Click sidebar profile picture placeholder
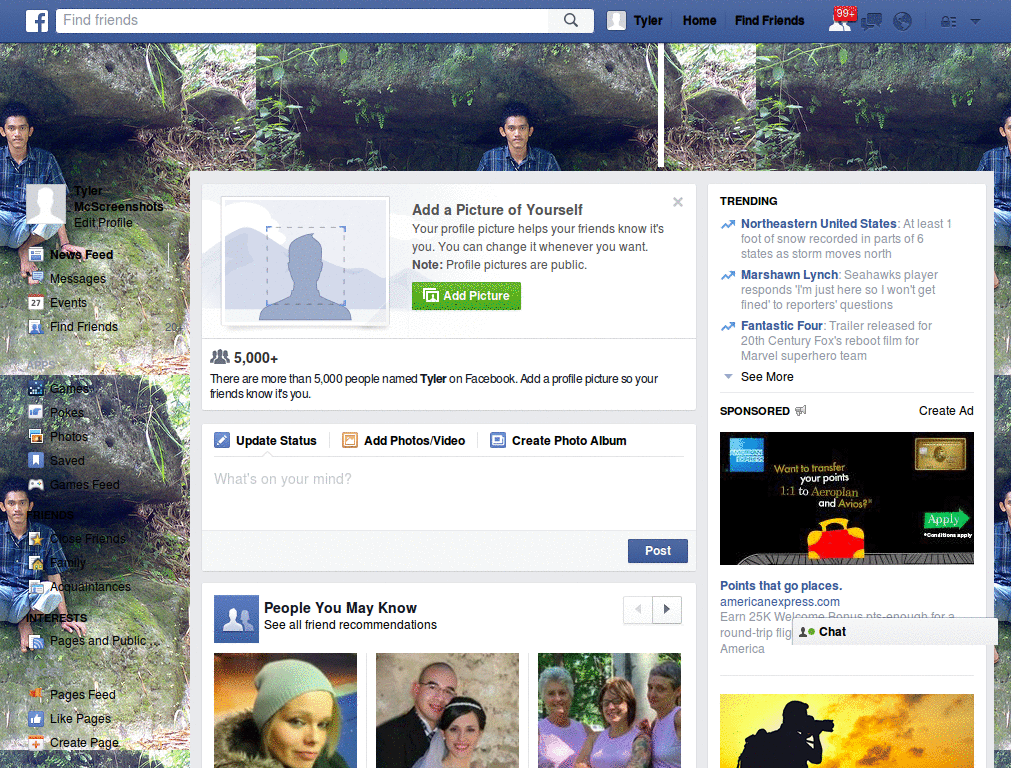Image resolution: width=1024 pixels, height=768 pixels. click(46, 204)
